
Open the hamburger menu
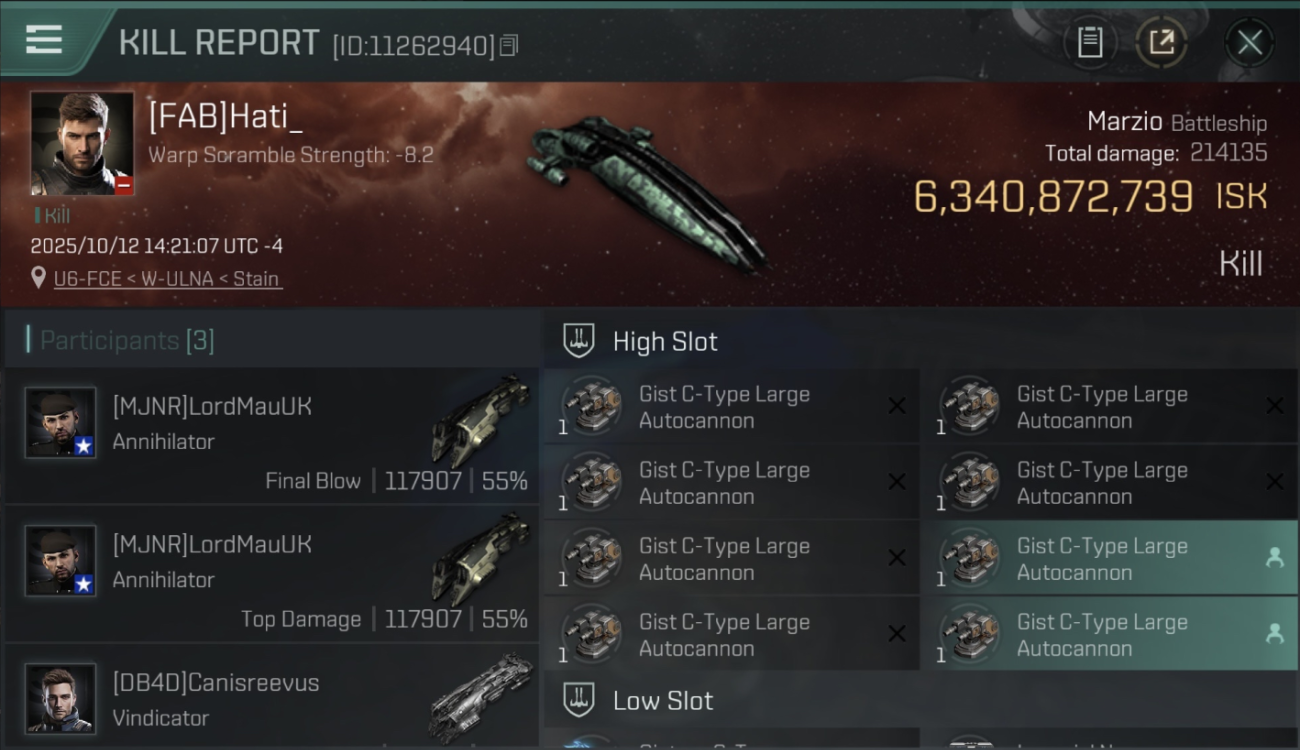tap(44, 39)
